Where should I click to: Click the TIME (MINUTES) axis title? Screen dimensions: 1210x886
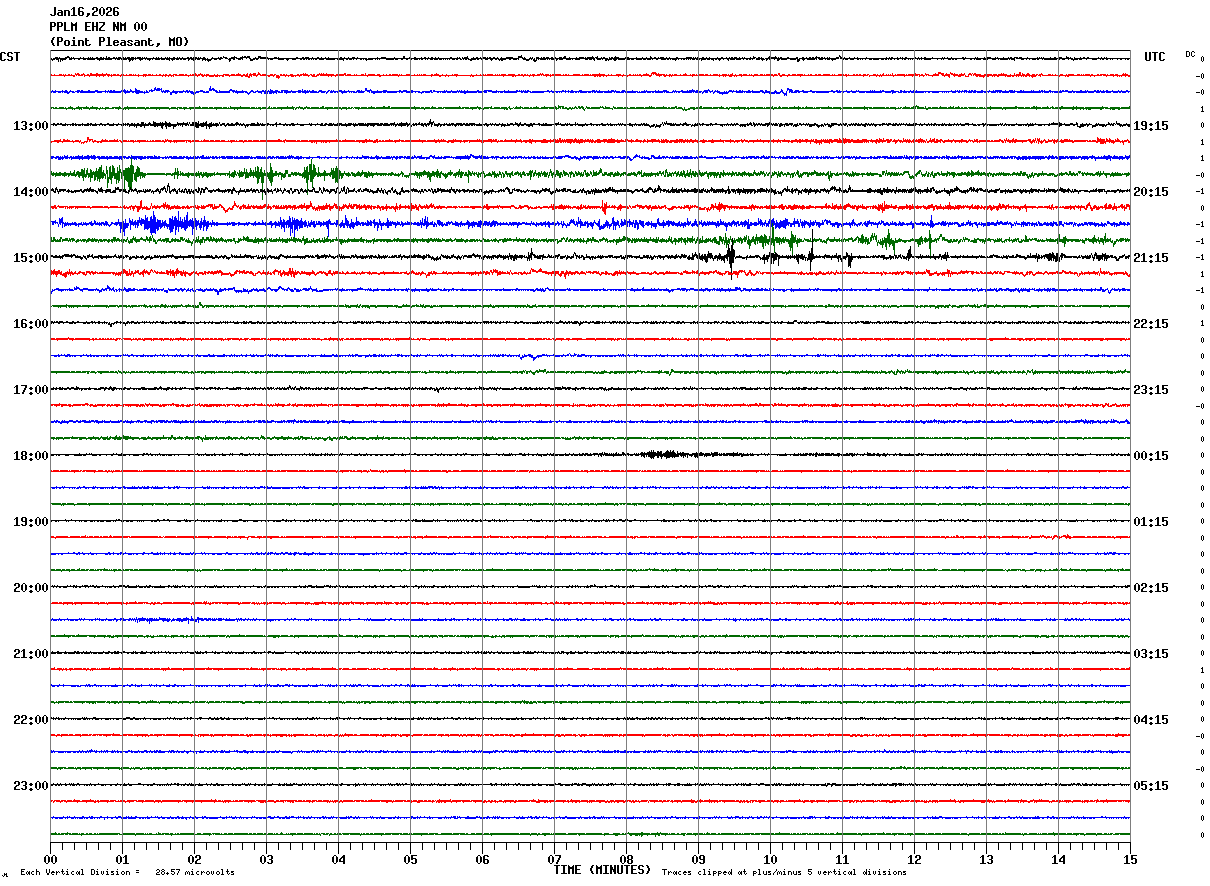(602, 870)
